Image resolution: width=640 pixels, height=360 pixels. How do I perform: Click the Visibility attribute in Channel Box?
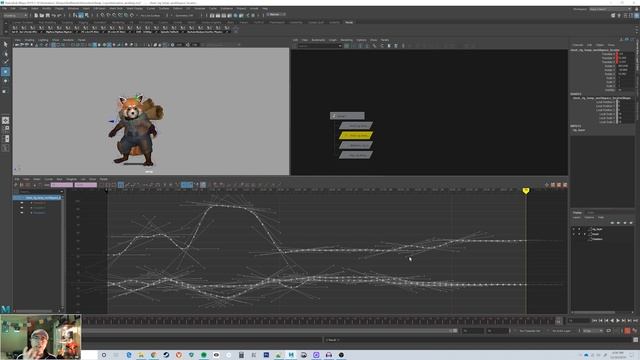[610, 90]
